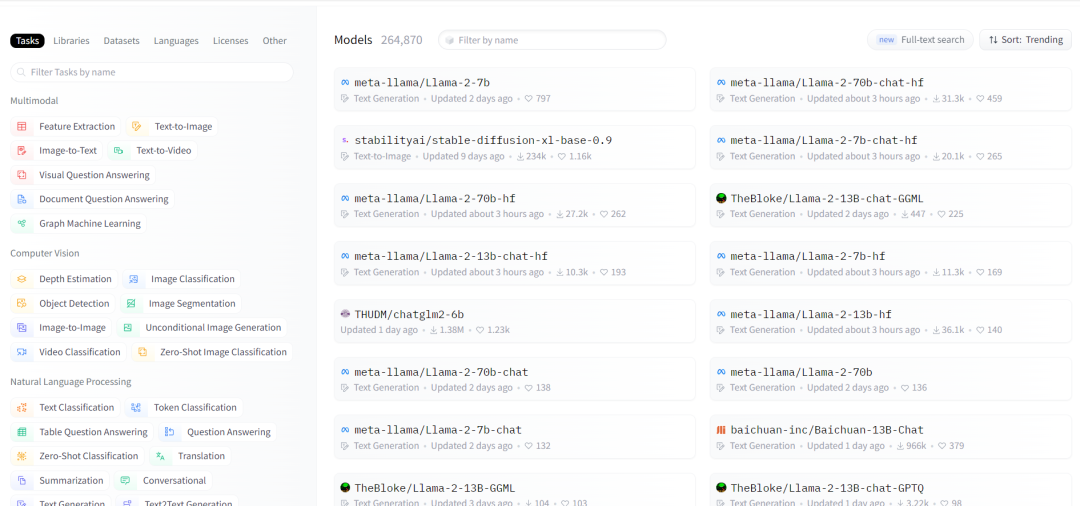
Task: Click the Table Question Answering icon
Action: [x=22, y=432]
